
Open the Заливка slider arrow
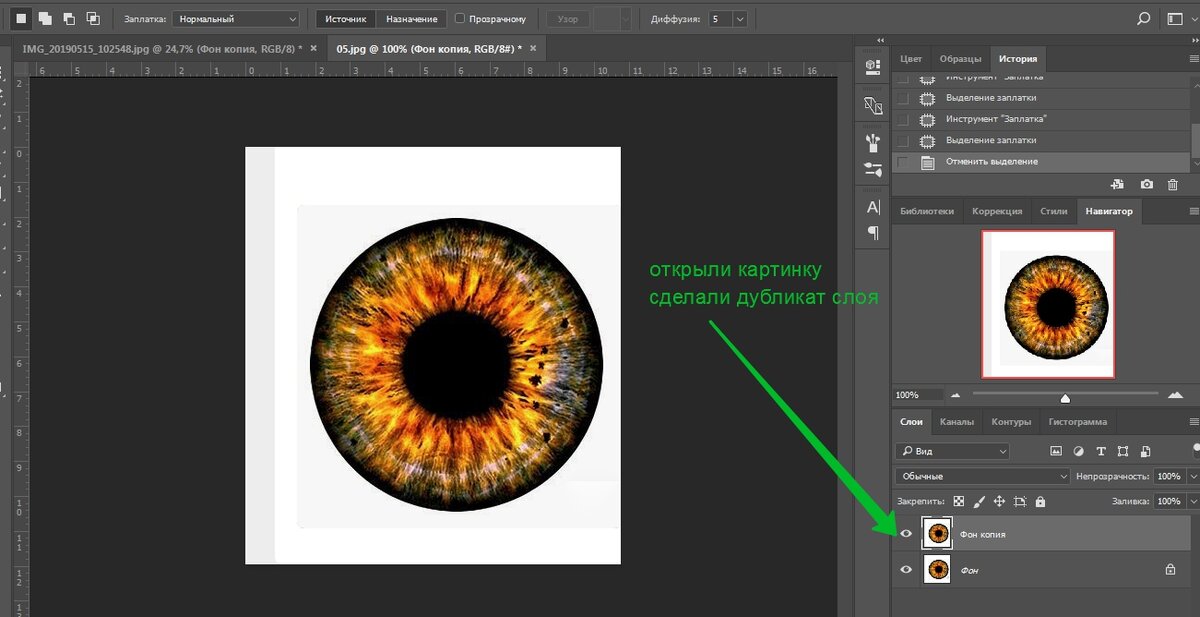point(1192,501)
